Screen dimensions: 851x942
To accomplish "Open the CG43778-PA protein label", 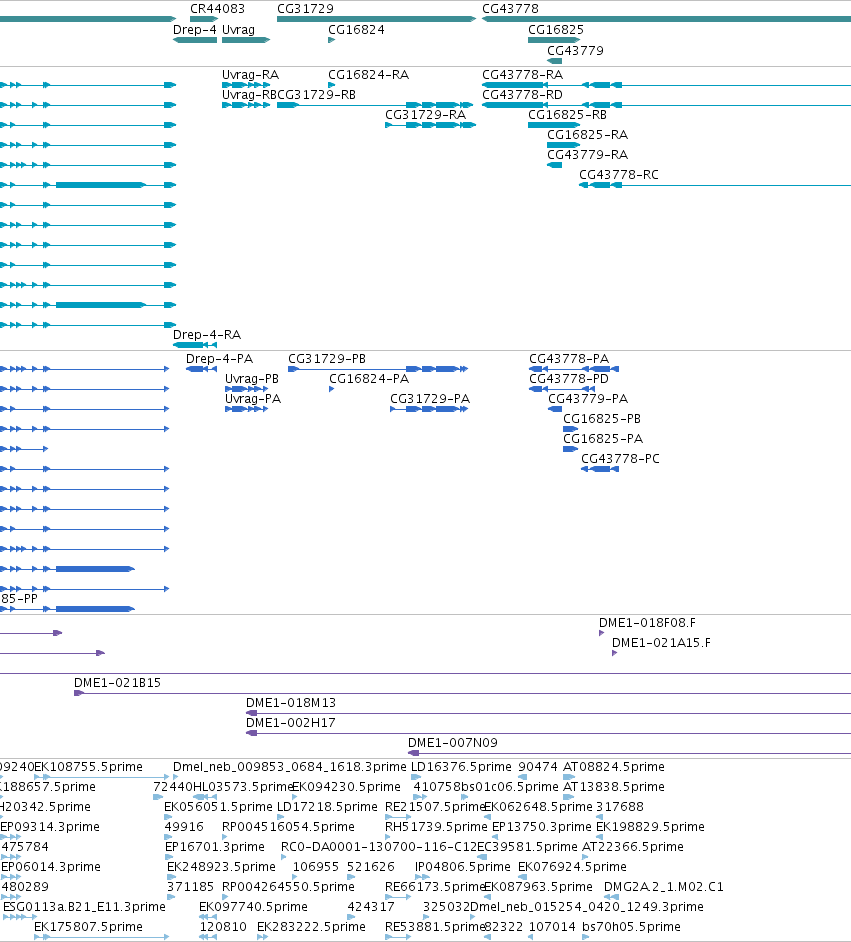I will (x=569, y=359).
